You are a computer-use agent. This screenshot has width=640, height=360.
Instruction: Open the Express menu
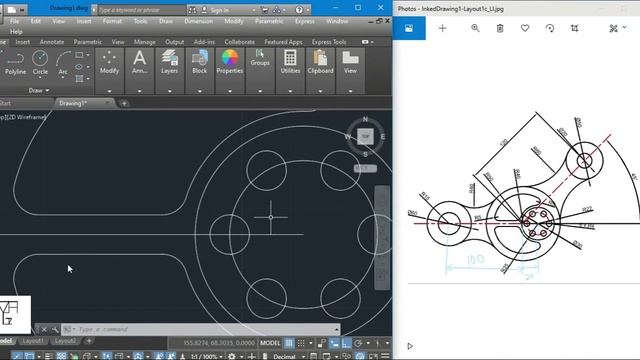[x=305, y=21]
